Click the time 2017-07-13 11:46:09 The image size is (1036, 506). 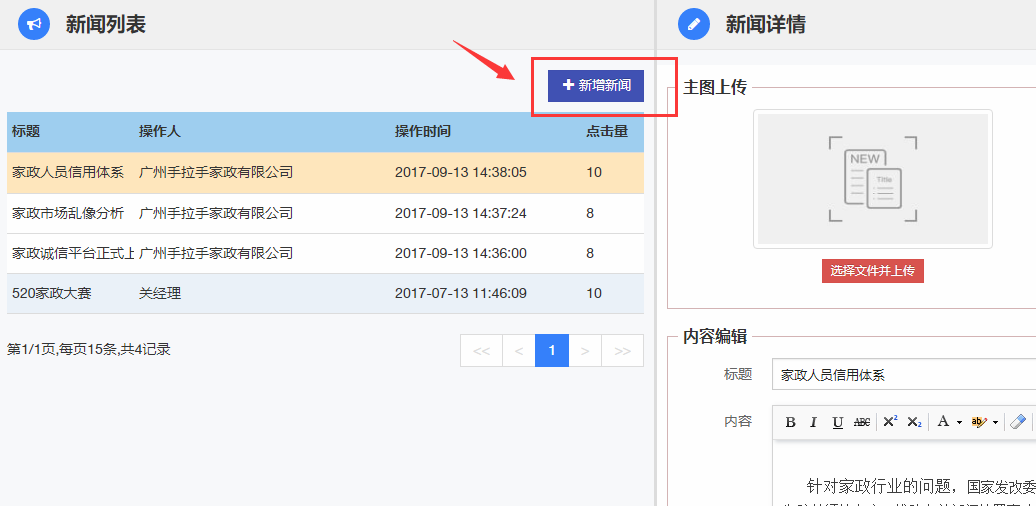[461, 293]
